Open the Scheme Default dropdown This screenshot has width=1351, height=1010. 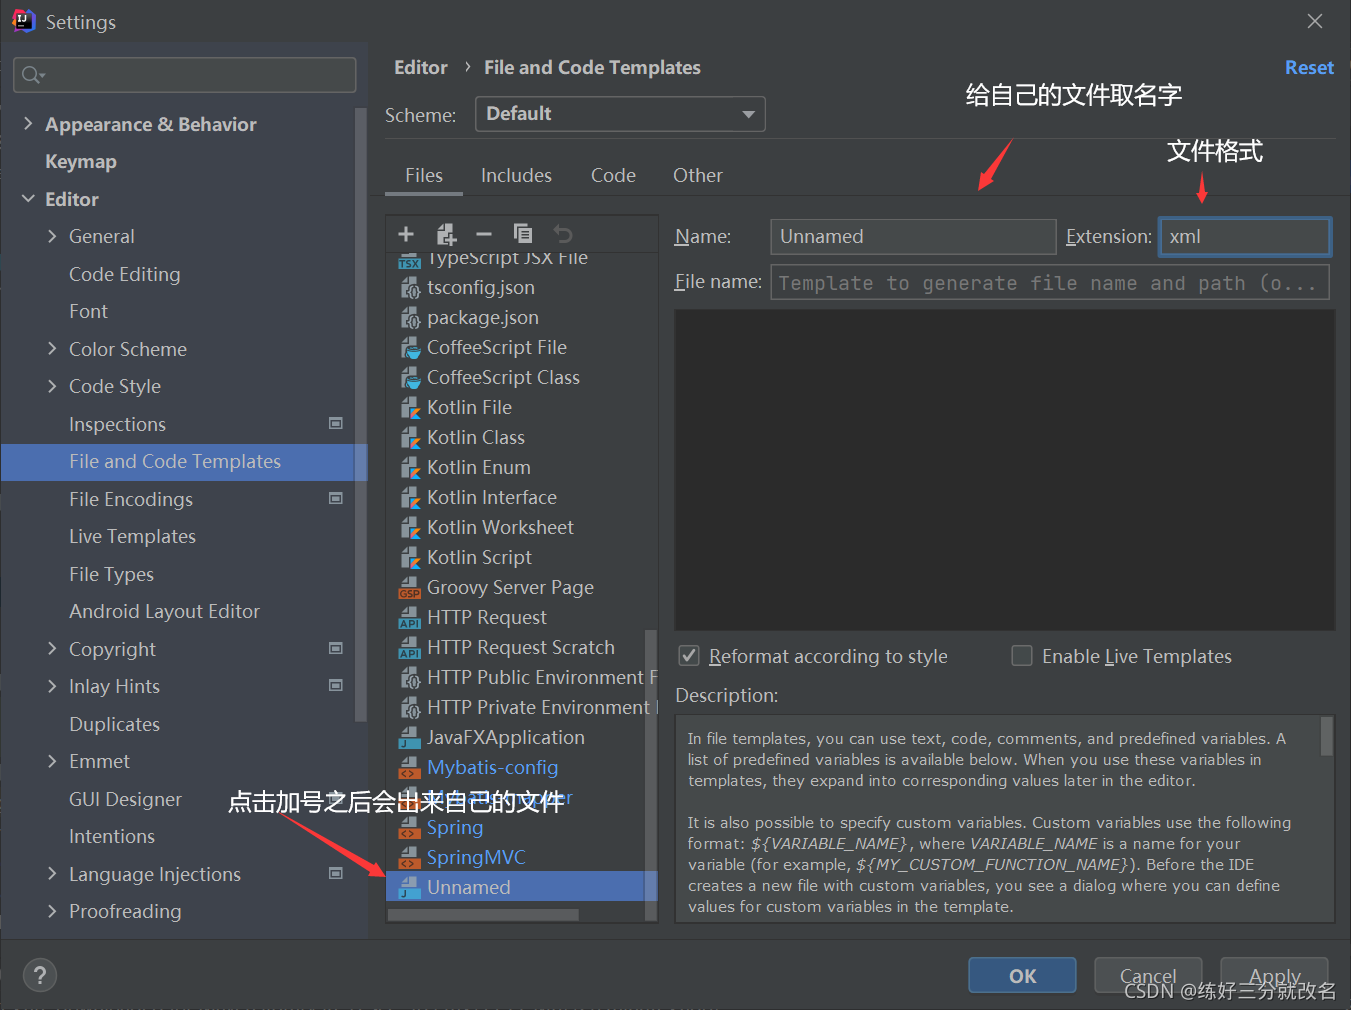pos(620,114)
